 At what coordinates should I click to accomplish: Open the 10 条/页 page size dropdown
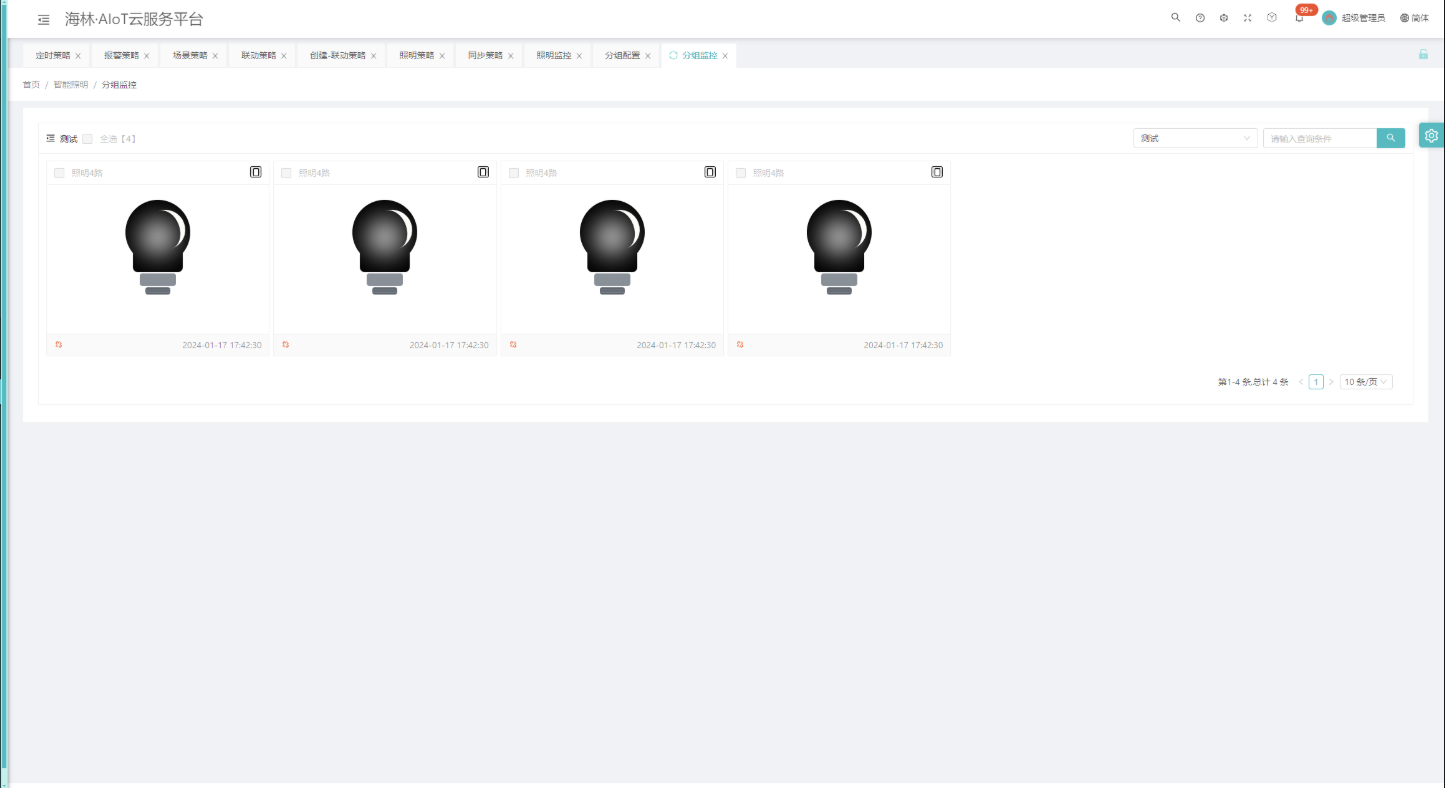click(x=1366, y=382)
